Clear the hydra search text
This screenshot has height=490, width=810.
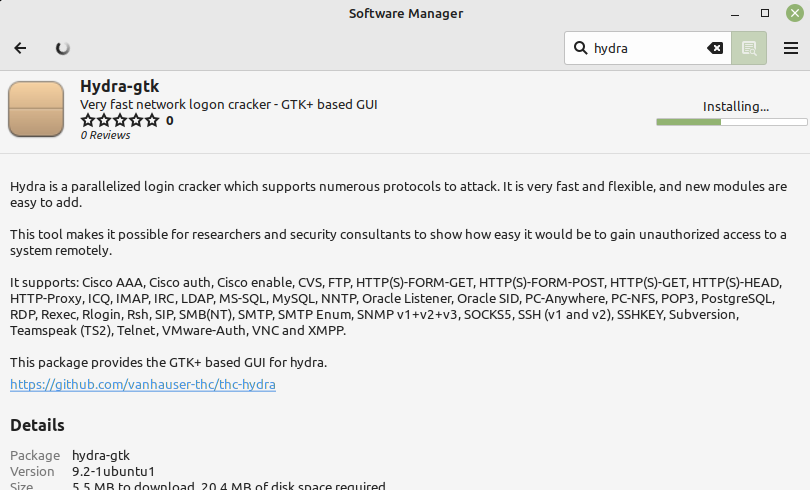click(715, 48)
